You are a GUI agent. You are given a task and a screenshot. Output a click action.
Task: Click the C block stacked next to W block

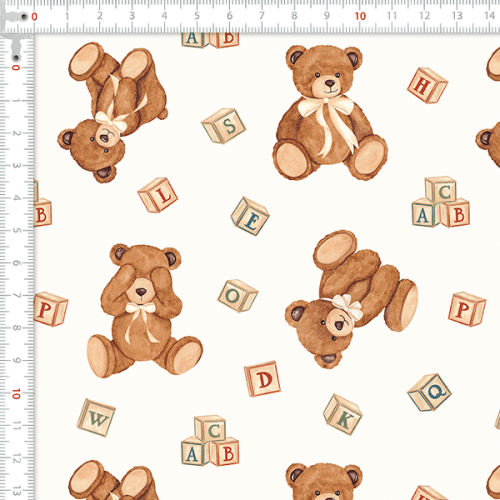[x=210, y=428]
